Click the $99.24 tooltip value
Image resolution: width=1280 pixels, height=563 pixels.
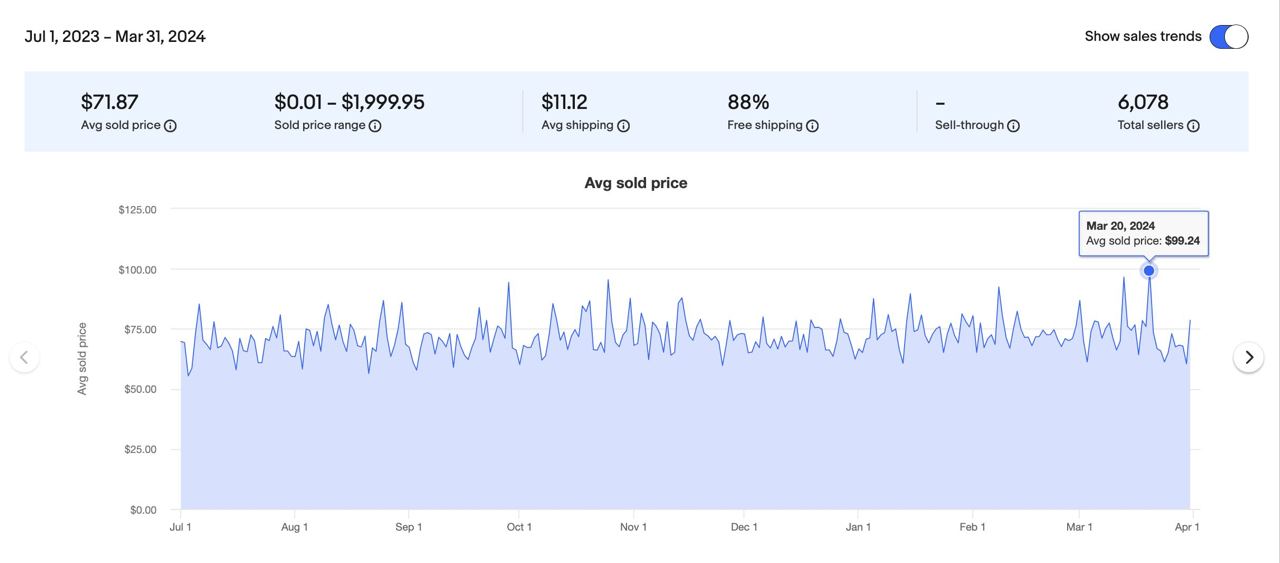[x=1182, y=241]
